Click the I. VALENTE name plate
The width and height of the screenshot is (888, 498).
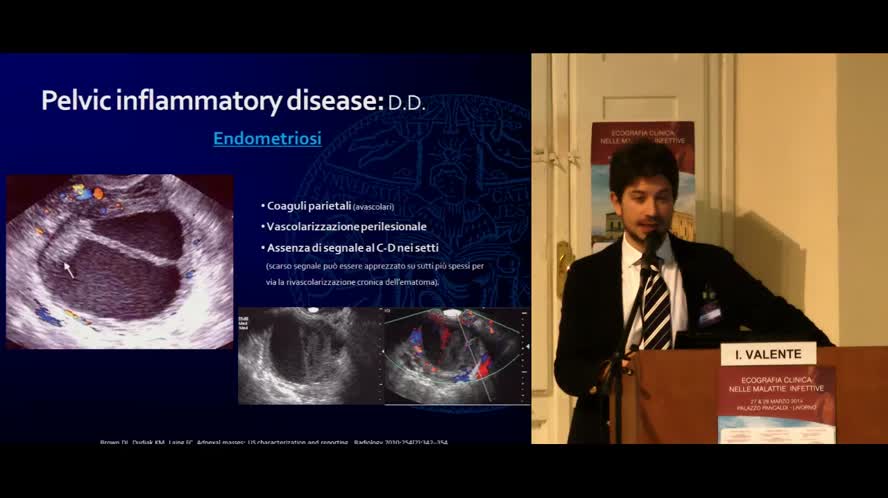coord(768,354)
